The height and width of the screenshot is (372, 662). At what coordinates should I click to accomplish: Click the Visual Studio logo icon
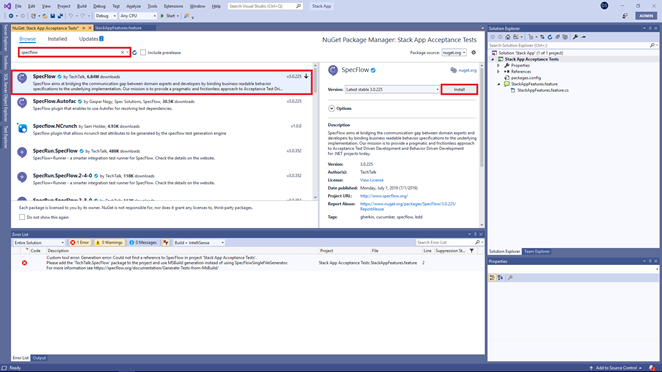click(7, 6)
